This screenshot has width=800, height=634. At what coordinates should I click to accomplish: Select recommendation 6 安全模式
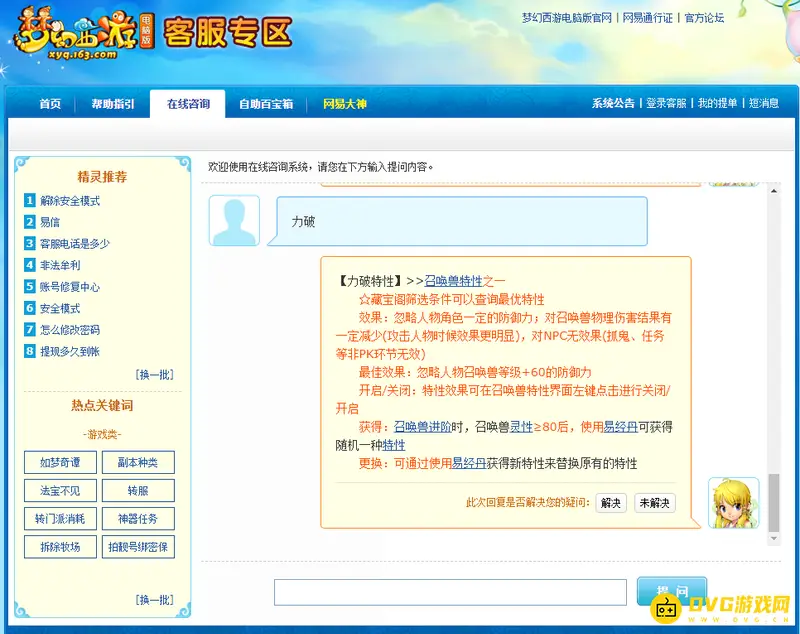click(x=60, y=308)
